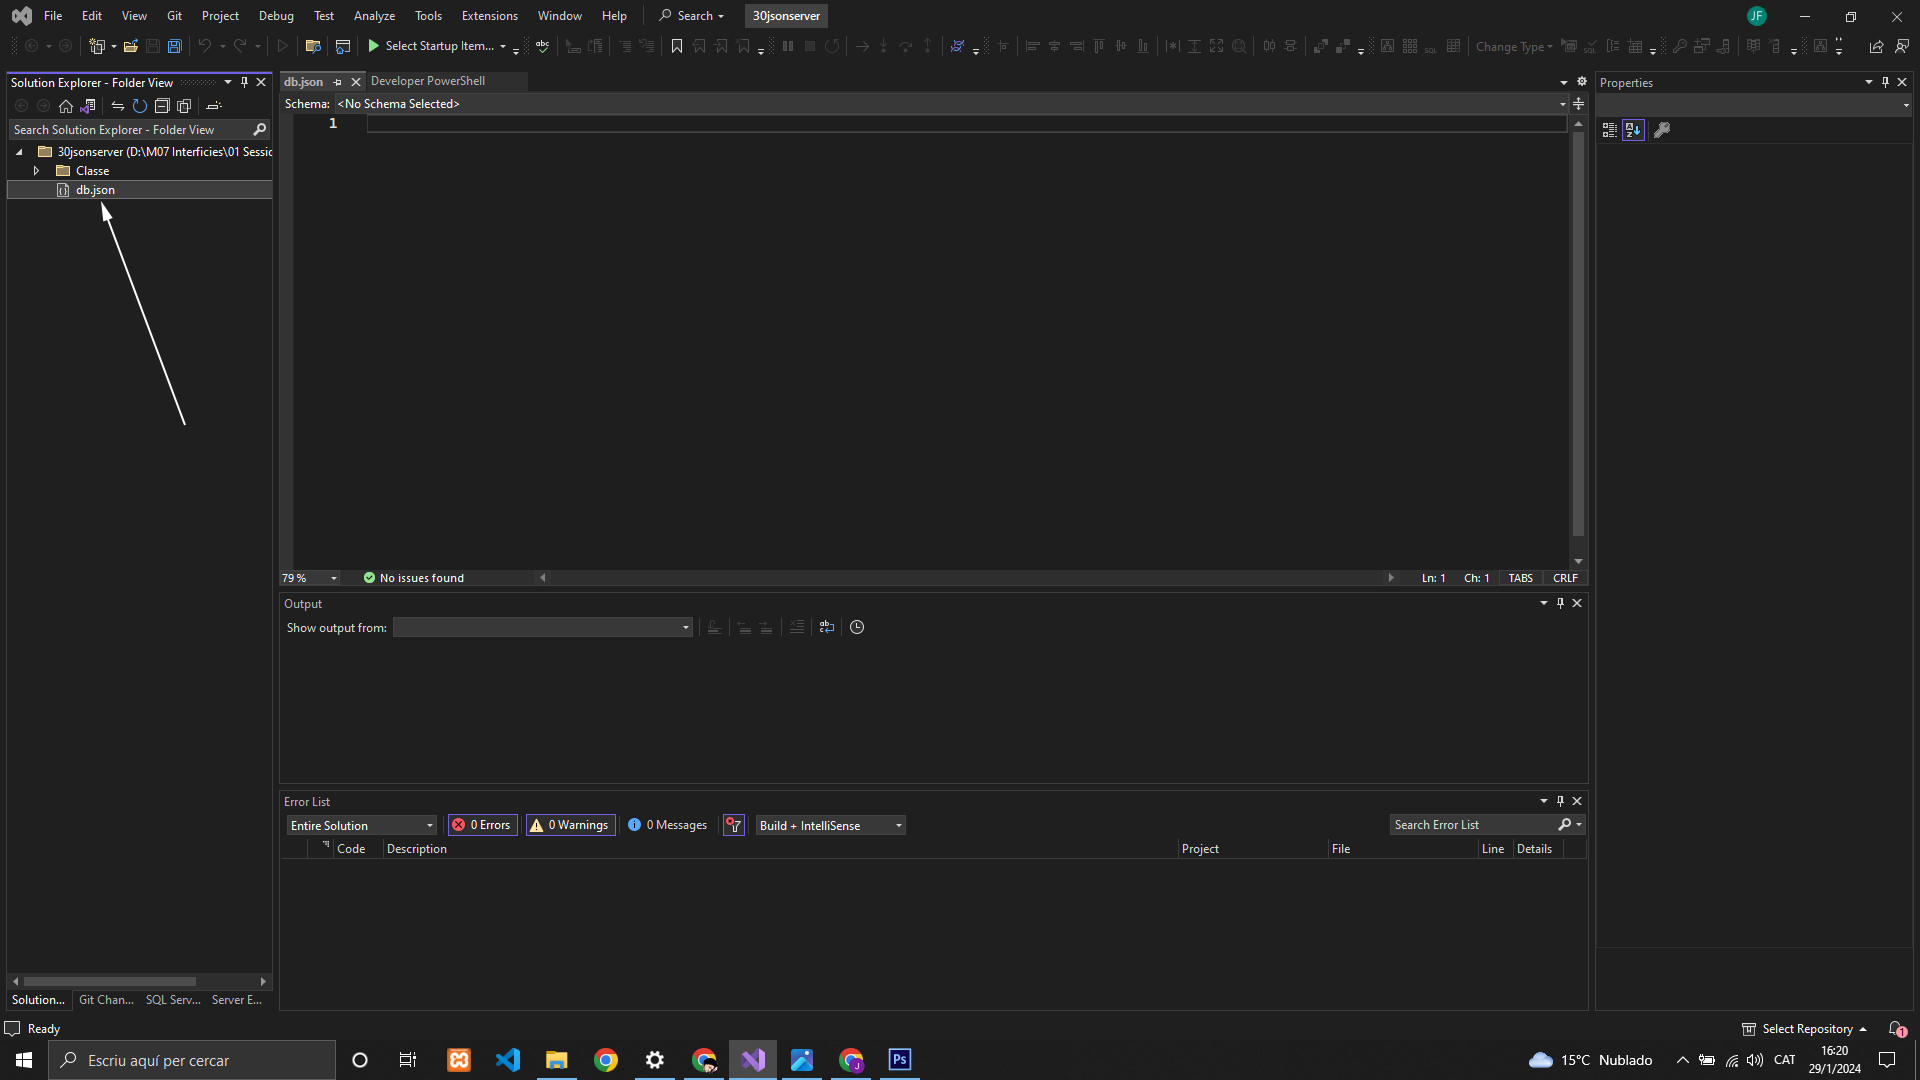Switch to the Developer PowerShell tab
1920x1080 pixels.
[428, 81]
